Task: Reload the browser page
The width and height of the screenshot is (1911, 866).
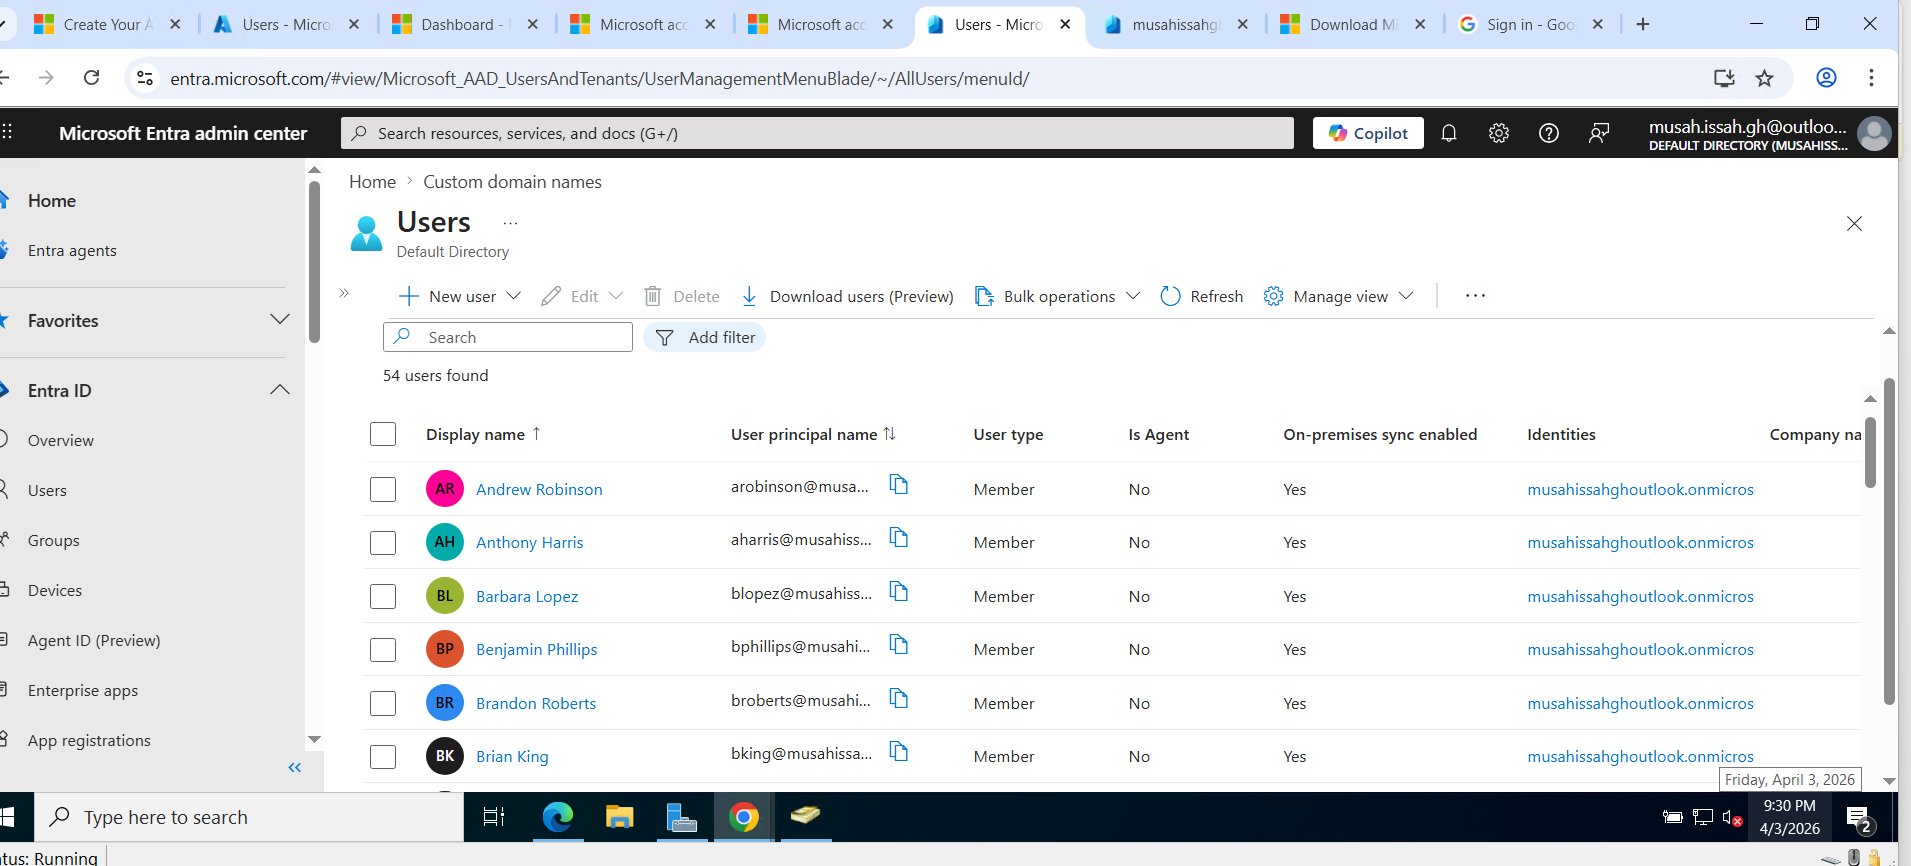Action: (x=91, y=77)
